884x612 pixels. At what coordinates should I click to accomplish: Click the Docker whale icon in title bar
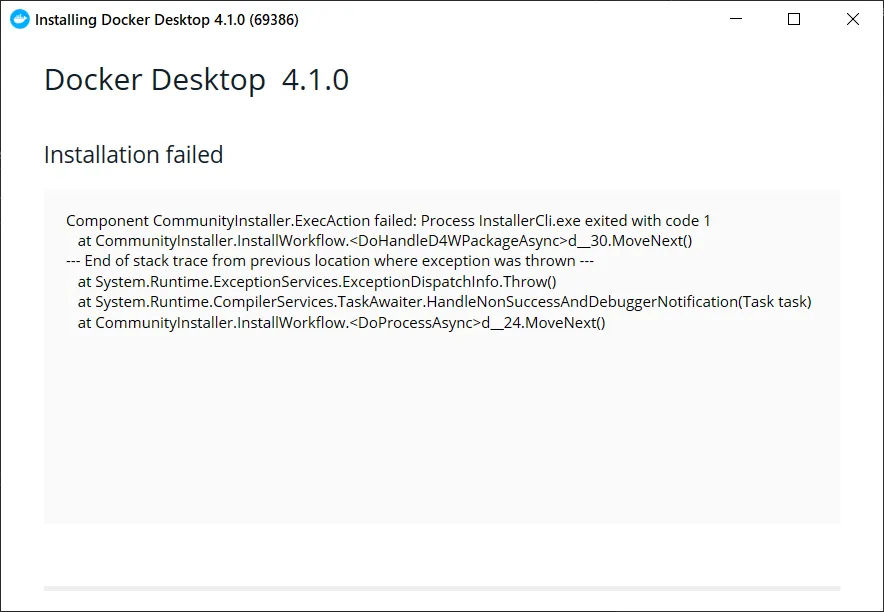[19, 19]
